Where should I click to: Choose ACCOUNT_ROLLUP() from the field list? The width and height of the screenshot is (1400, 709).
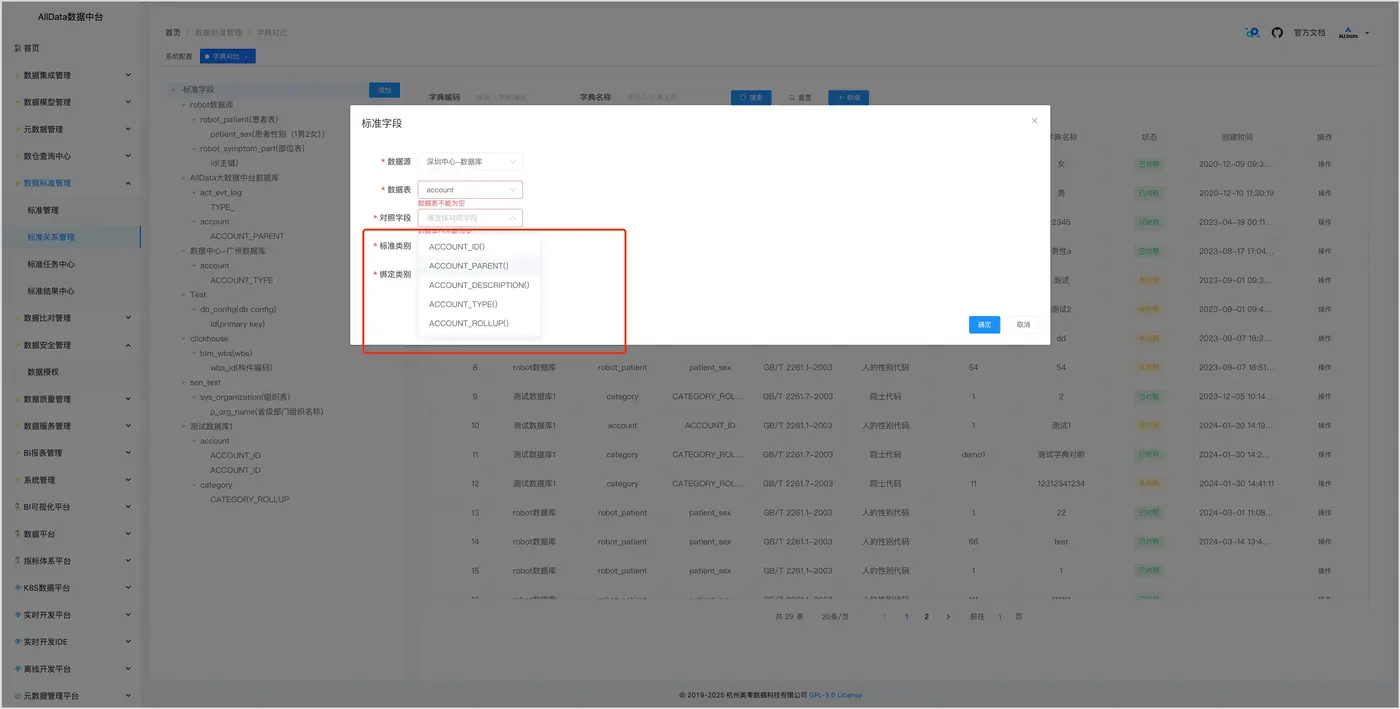click(479, 323)
